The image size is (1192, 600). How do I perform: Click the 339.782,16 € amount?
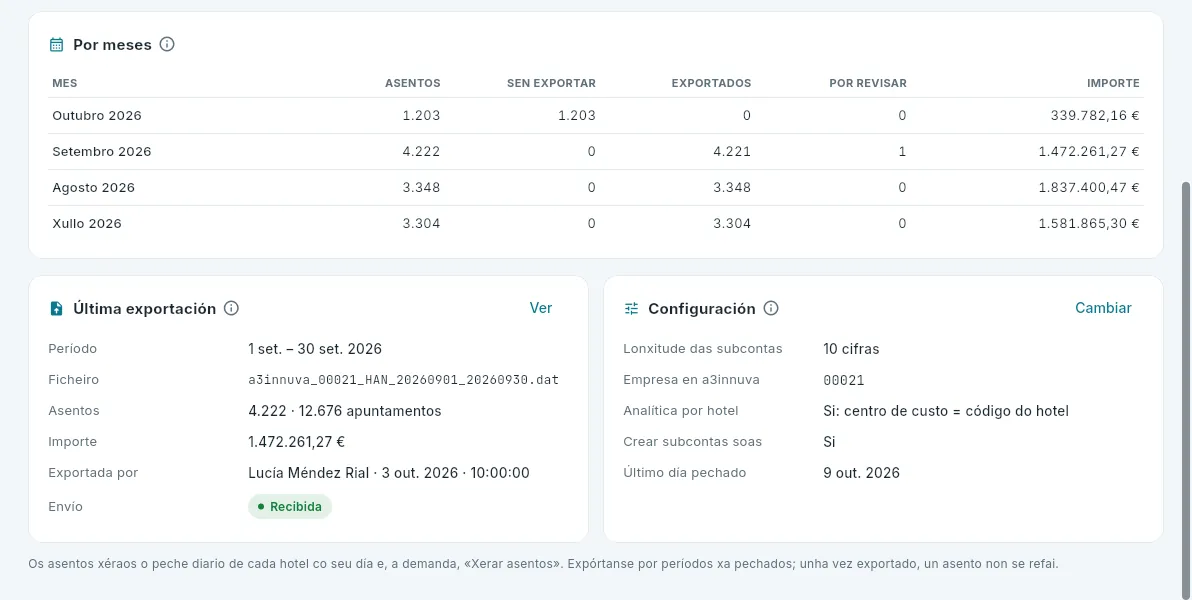pos(1095,116)
